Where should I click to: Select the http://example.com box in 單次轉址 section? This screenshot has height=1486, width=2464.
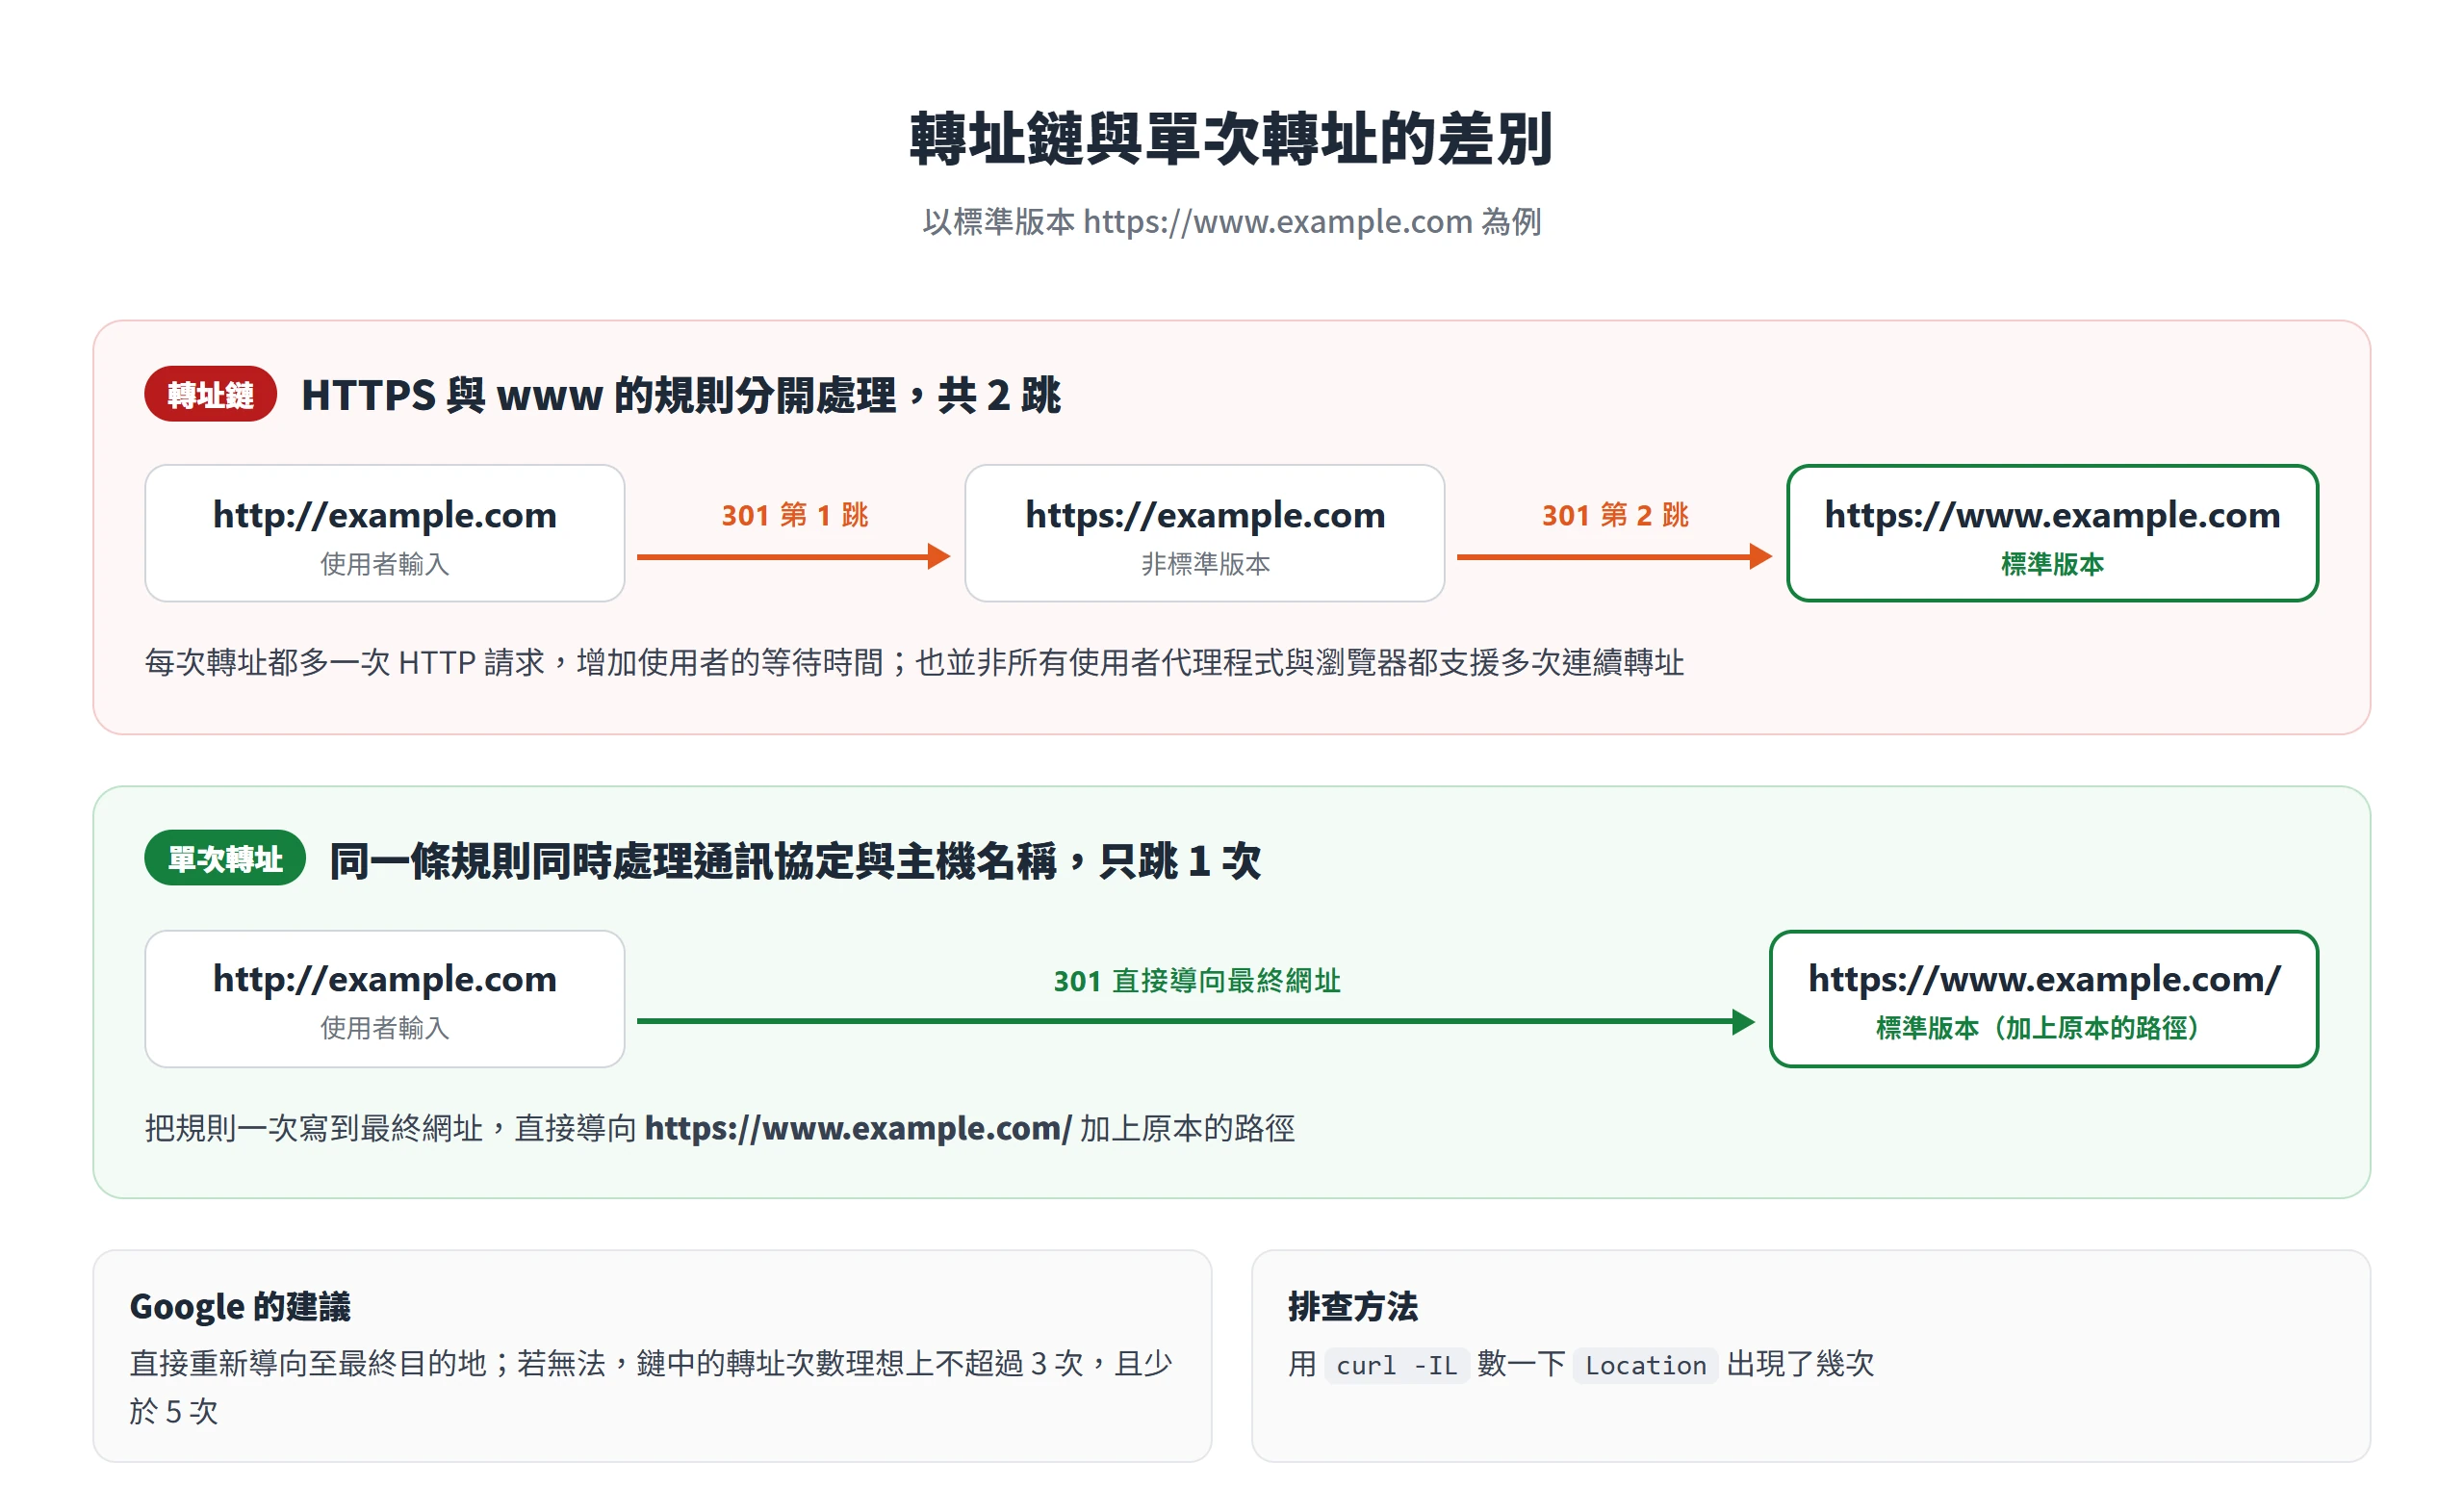385,999
